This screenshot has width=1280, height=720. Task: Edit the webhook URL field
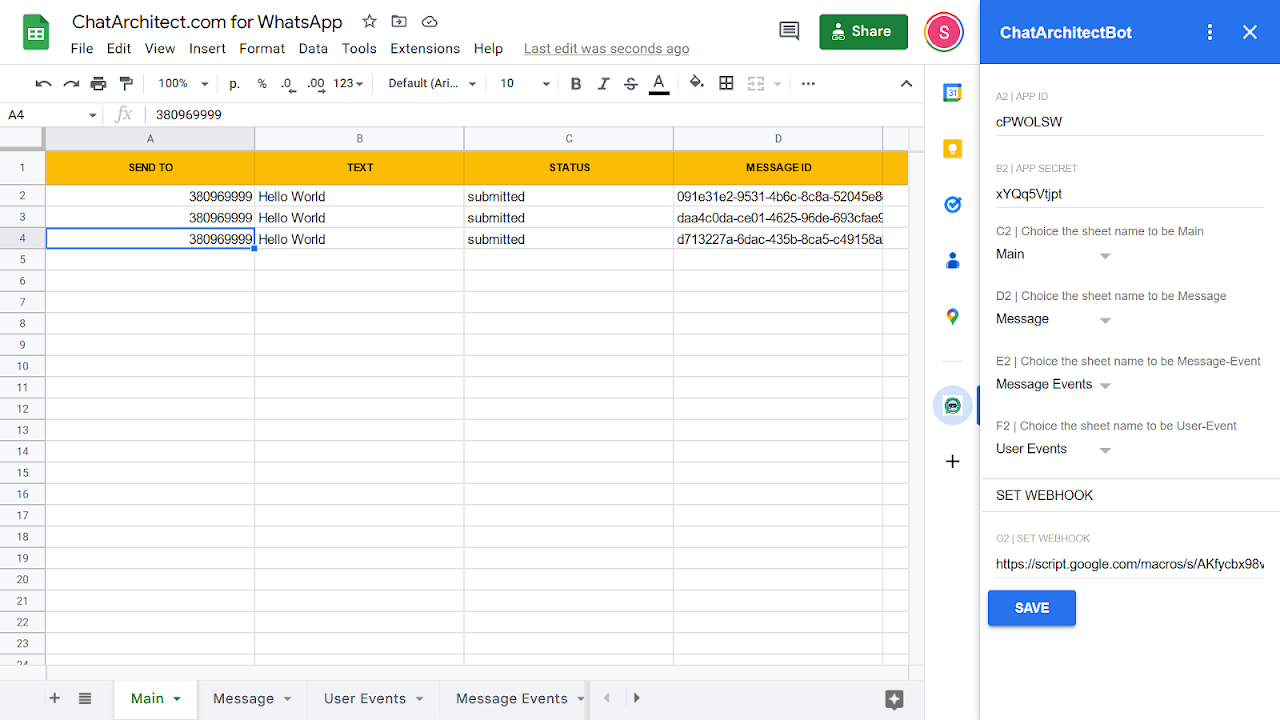click(x=1130, y=564)
